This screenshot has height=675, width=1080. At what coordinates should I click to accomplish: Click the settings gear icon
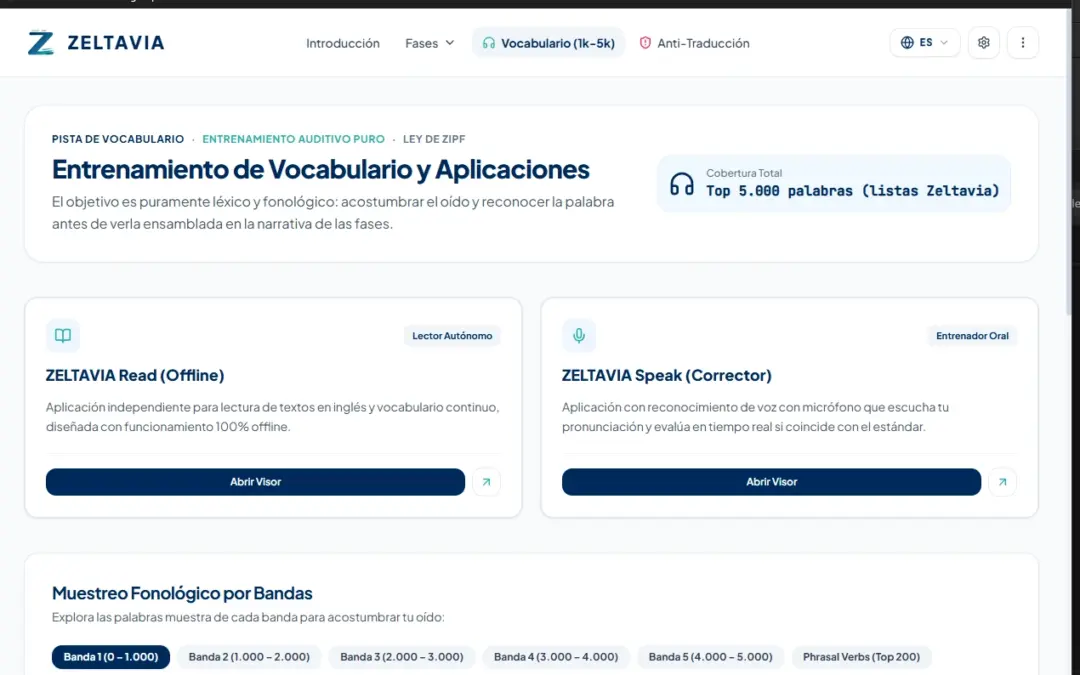[984, 43]
